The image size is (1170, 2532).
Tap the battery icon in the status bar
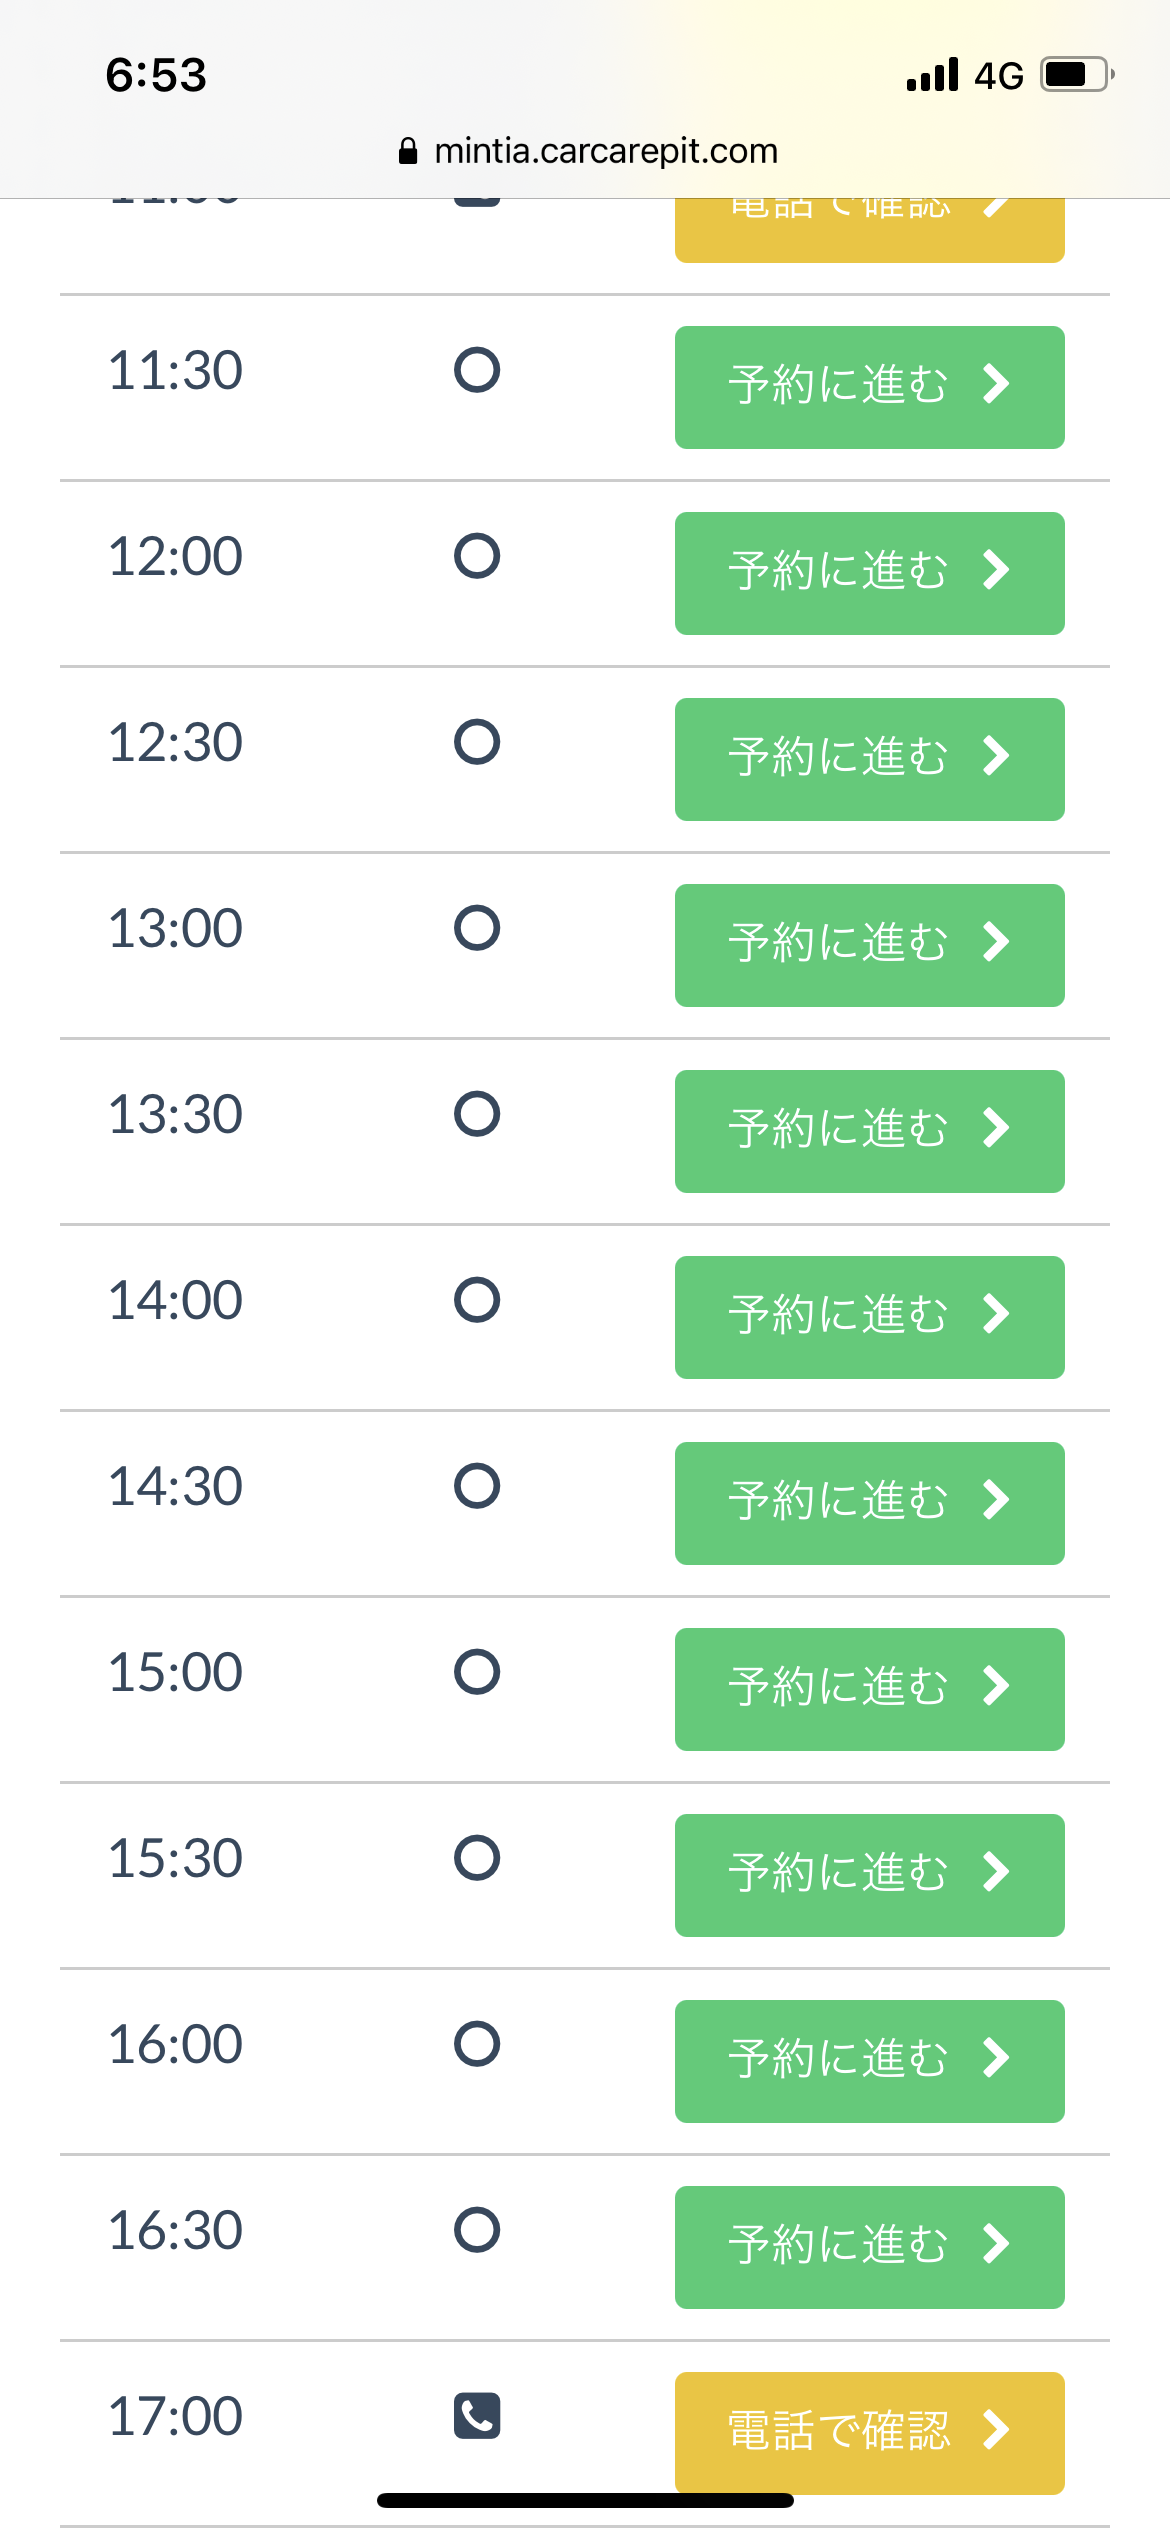pyautogui.click(x=1076, y=75)
